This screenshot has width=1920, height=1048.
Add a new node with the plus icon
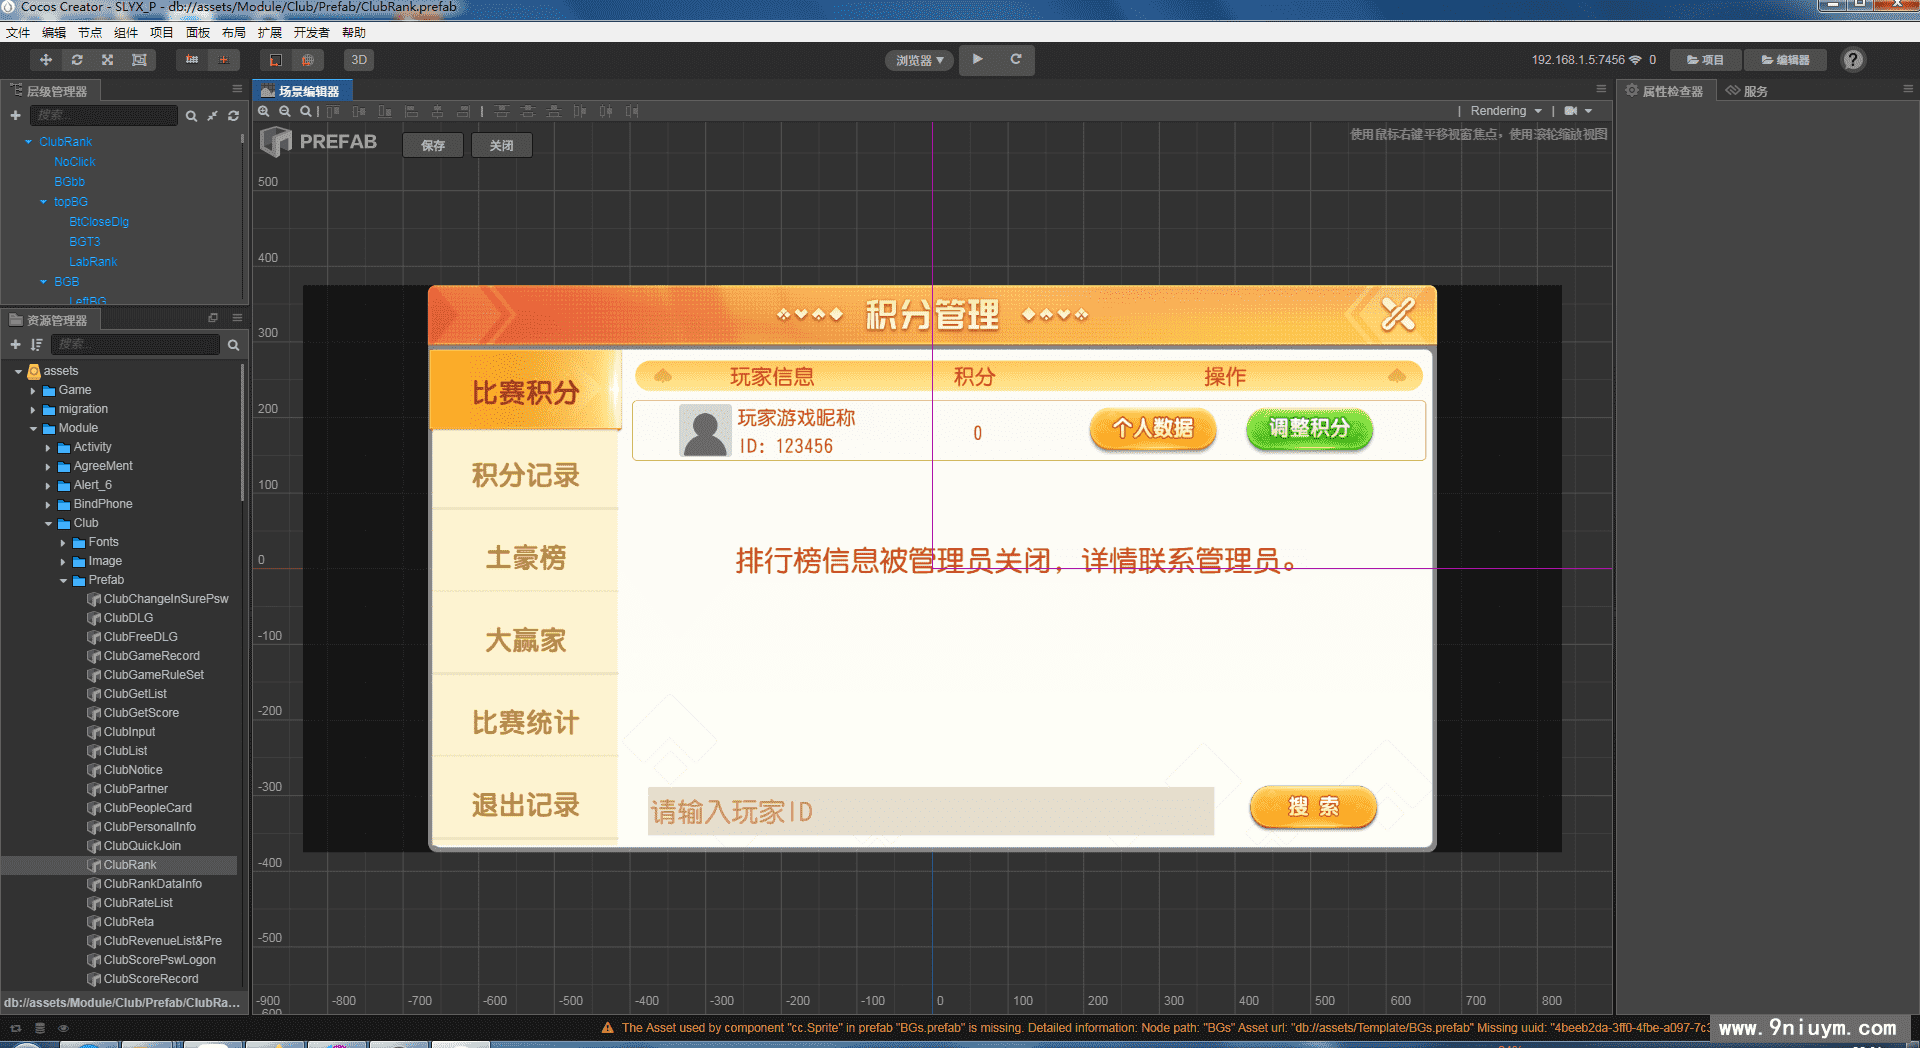pyautogui.click(x=15, y=115)
